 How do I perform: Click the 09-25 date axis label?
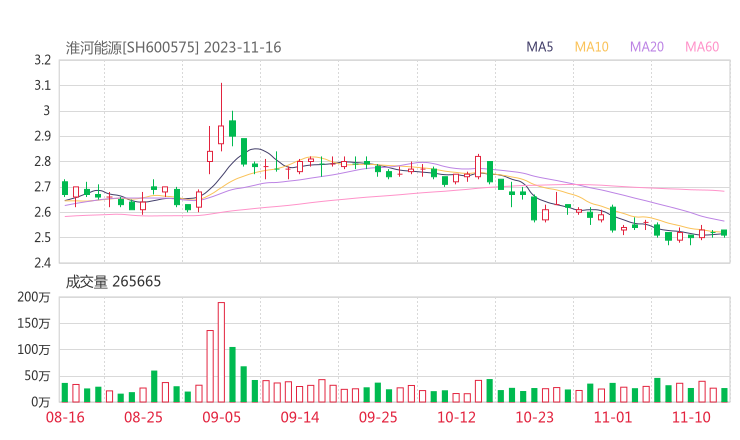click(378, 417)
